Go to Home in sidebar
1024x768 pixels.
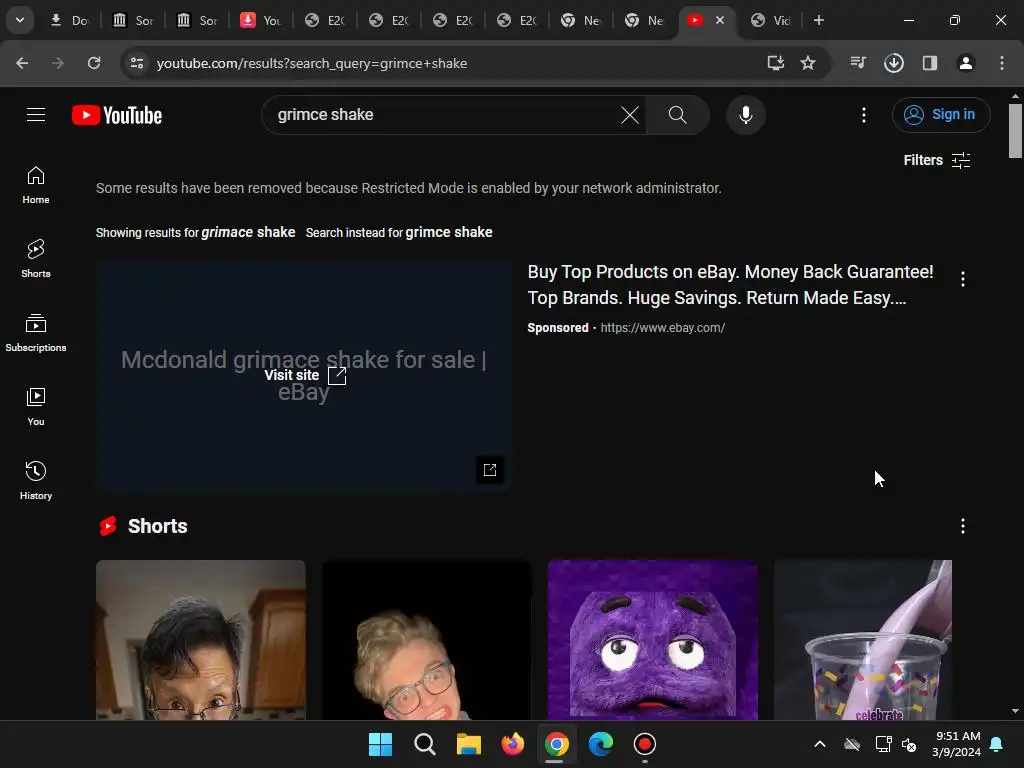(x=36, y=185)
